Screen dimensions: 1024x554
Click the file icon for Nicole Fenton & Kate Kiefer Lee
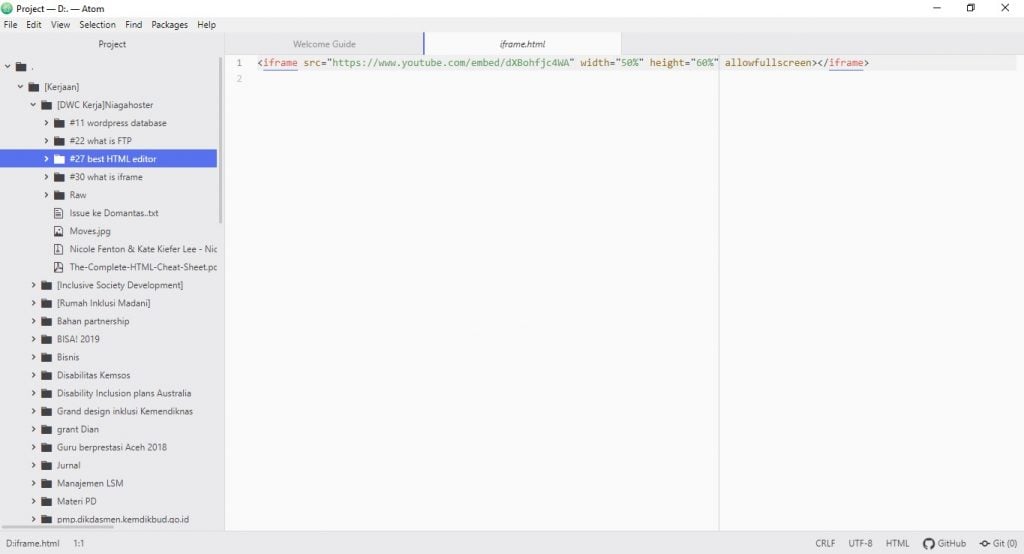[59, 249]
